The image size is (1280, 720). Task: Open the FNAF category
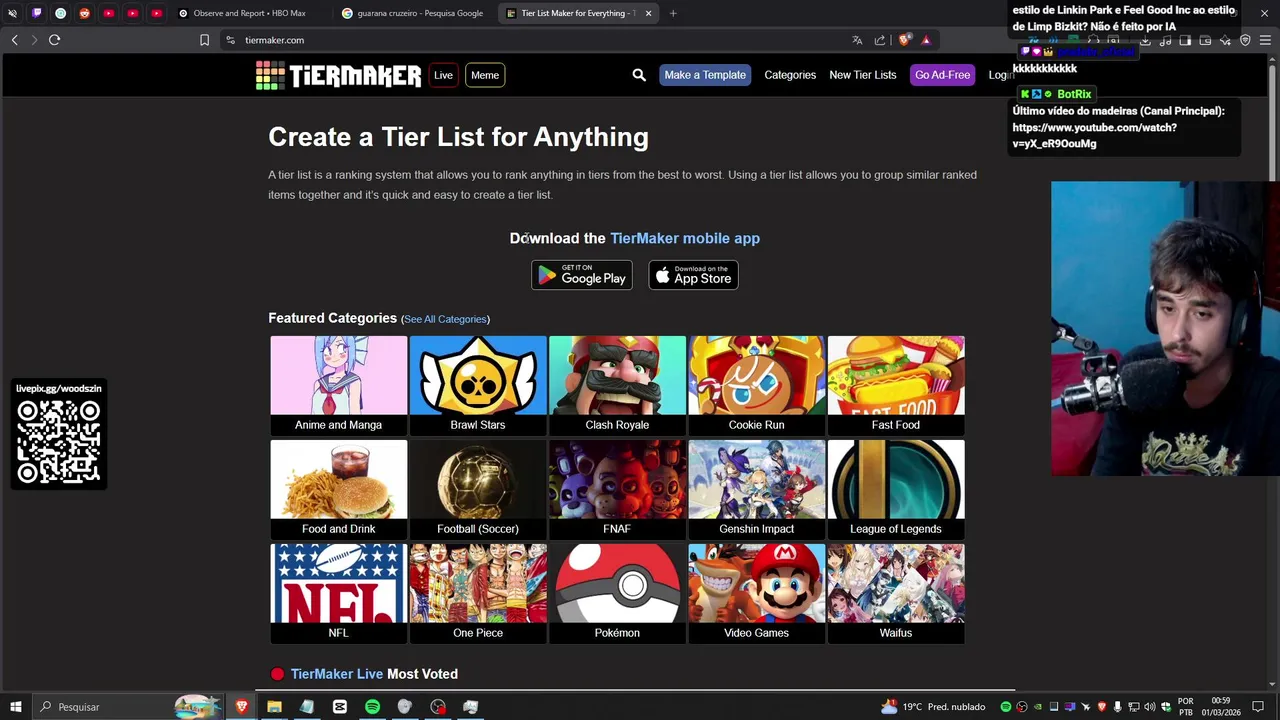pos(617,489)
